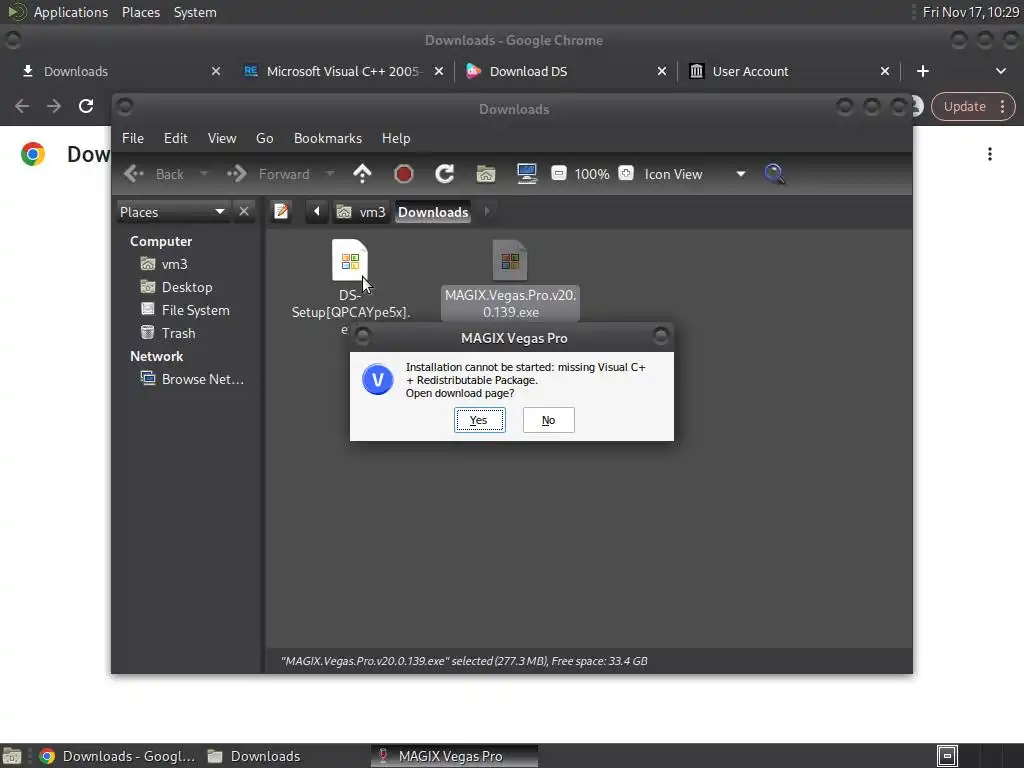Close the Microsoft Visual C++ Chrome tab
The width and height of the screenshot is (1024, 768).
coord(439,71)
